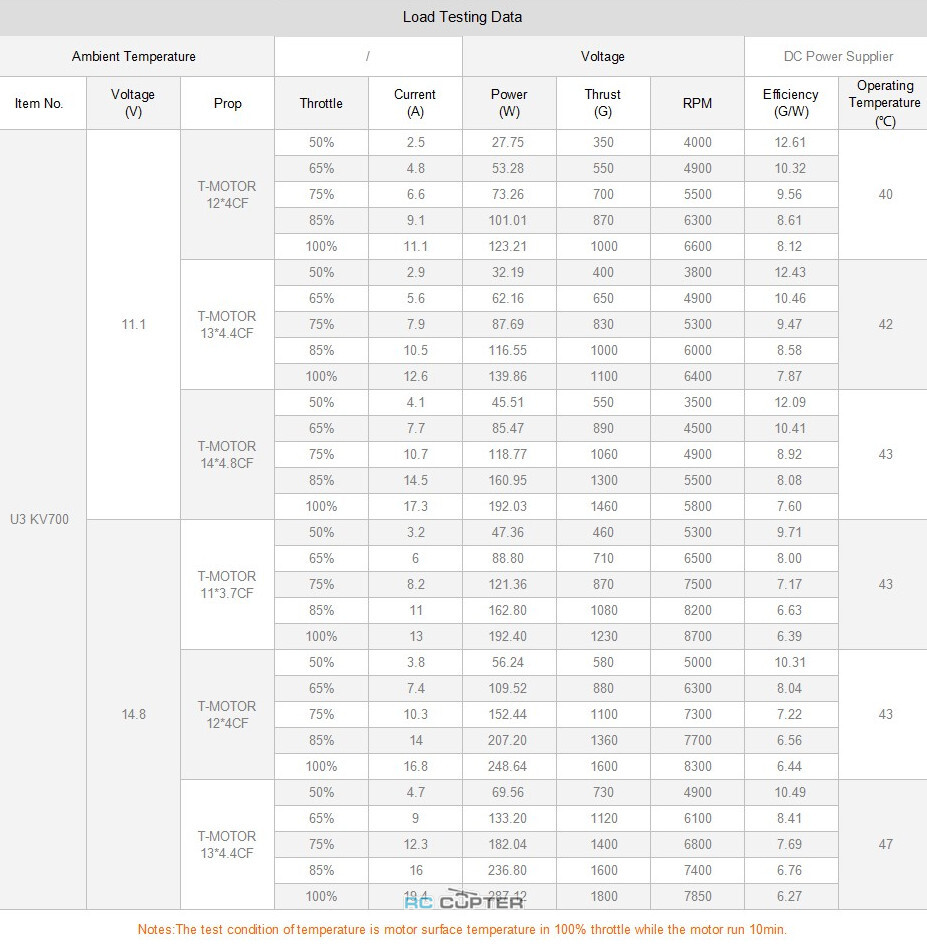
Task: Click efficiency value '8.00'
Action: (x=790, y=558)
